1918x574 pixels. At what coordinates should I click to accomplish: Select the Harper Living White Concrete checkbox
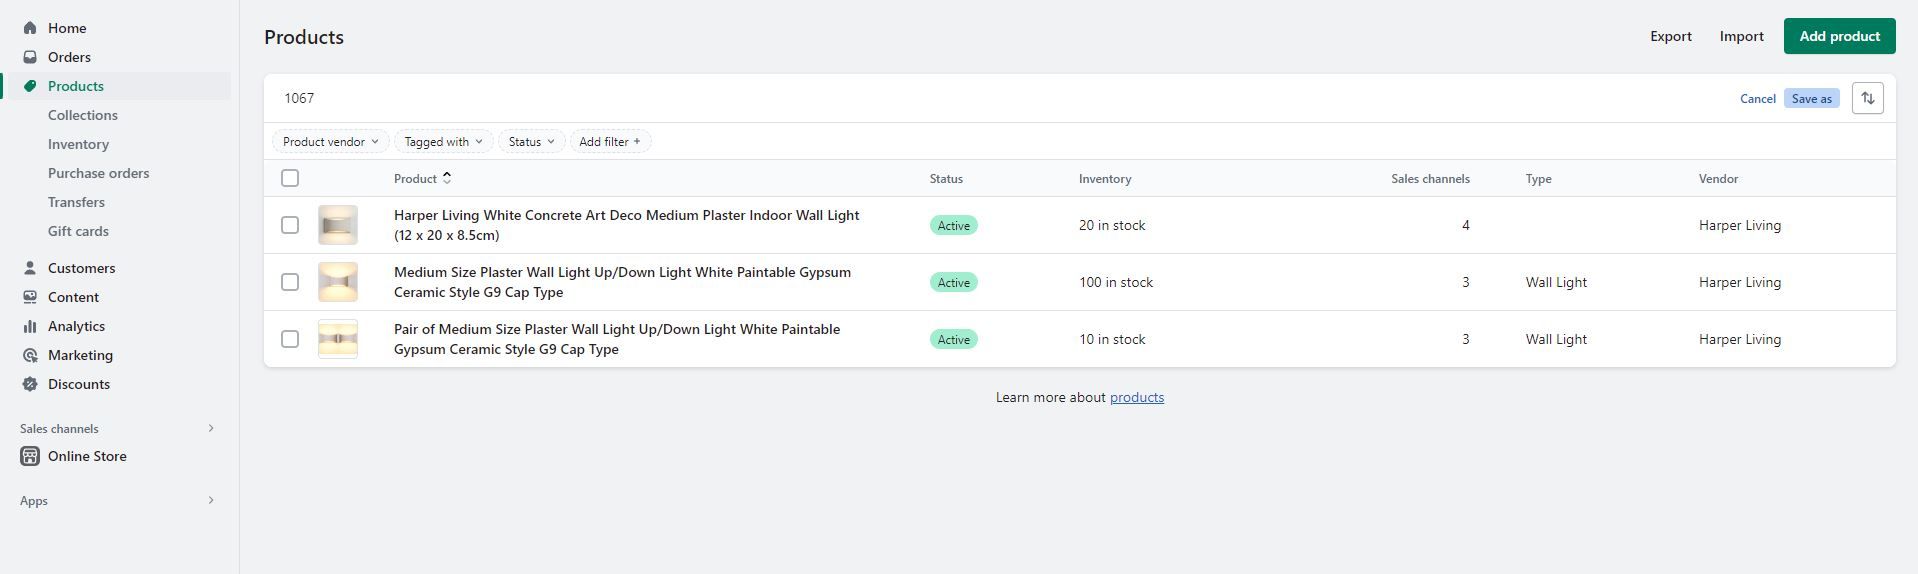(290, 225)
